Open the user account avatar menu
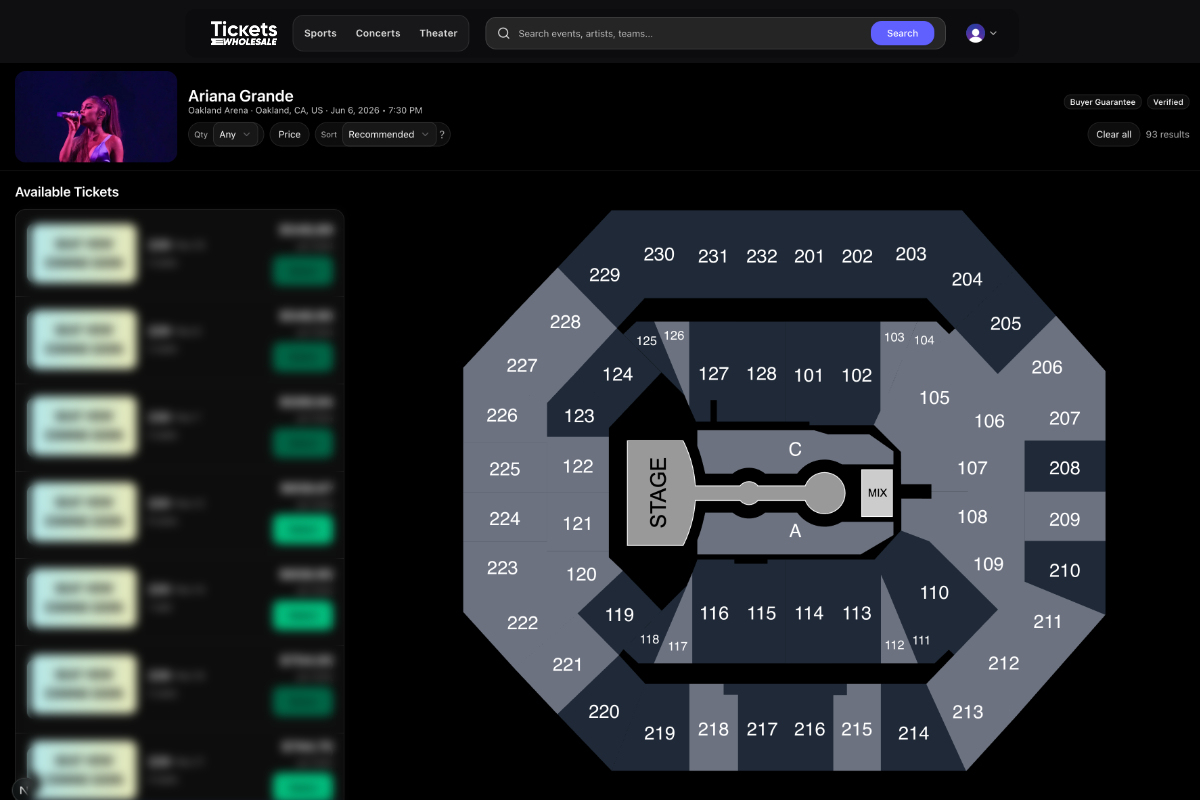The width and height of the screenshot is (1200, 800). point(980,33)
